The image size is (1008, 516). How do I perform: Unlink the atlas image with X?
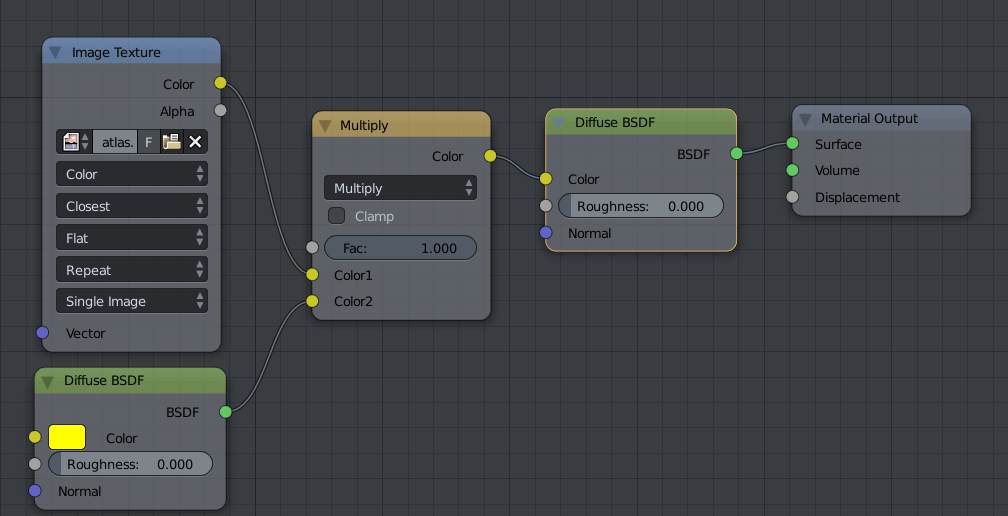point(195,142)
